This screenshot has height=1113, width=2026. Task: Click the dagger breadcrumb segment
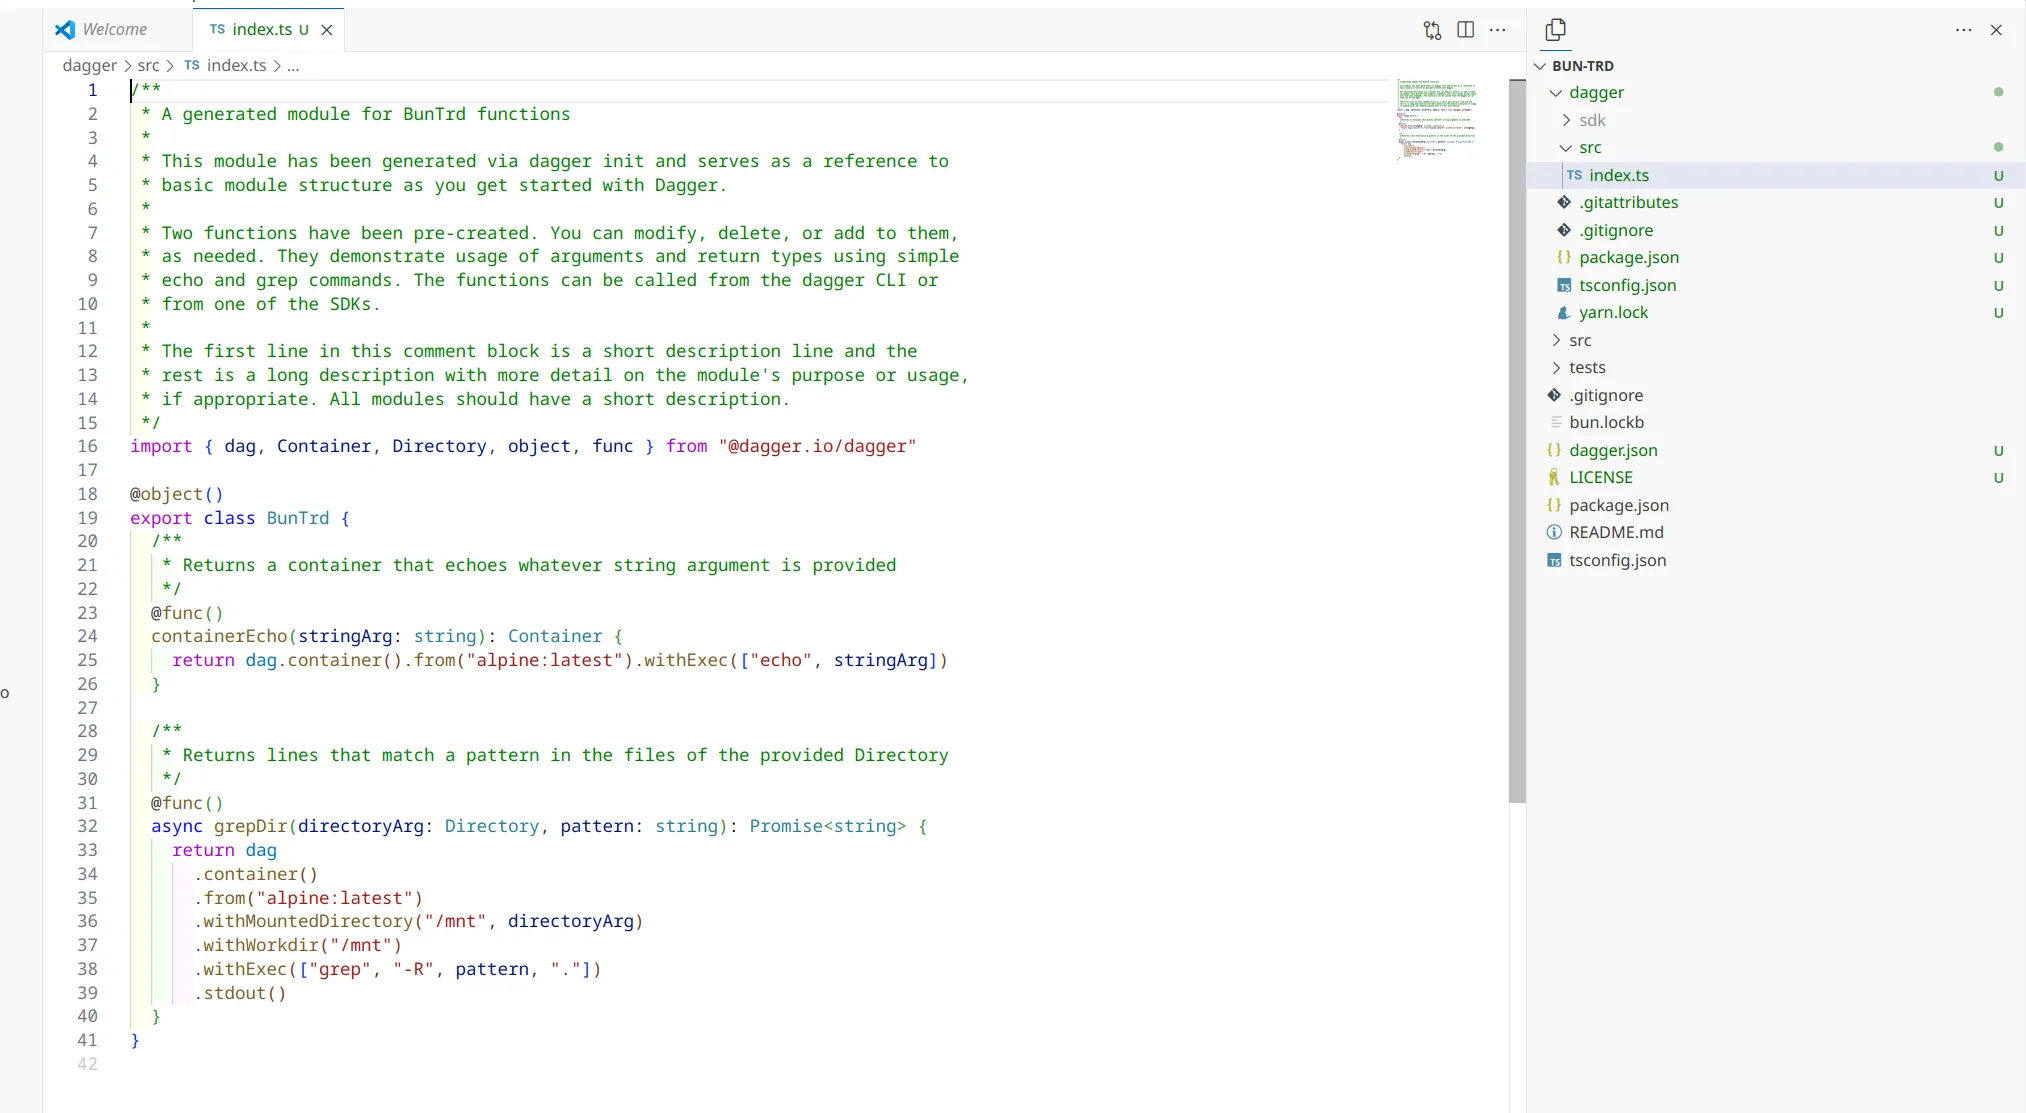(89, 65)
